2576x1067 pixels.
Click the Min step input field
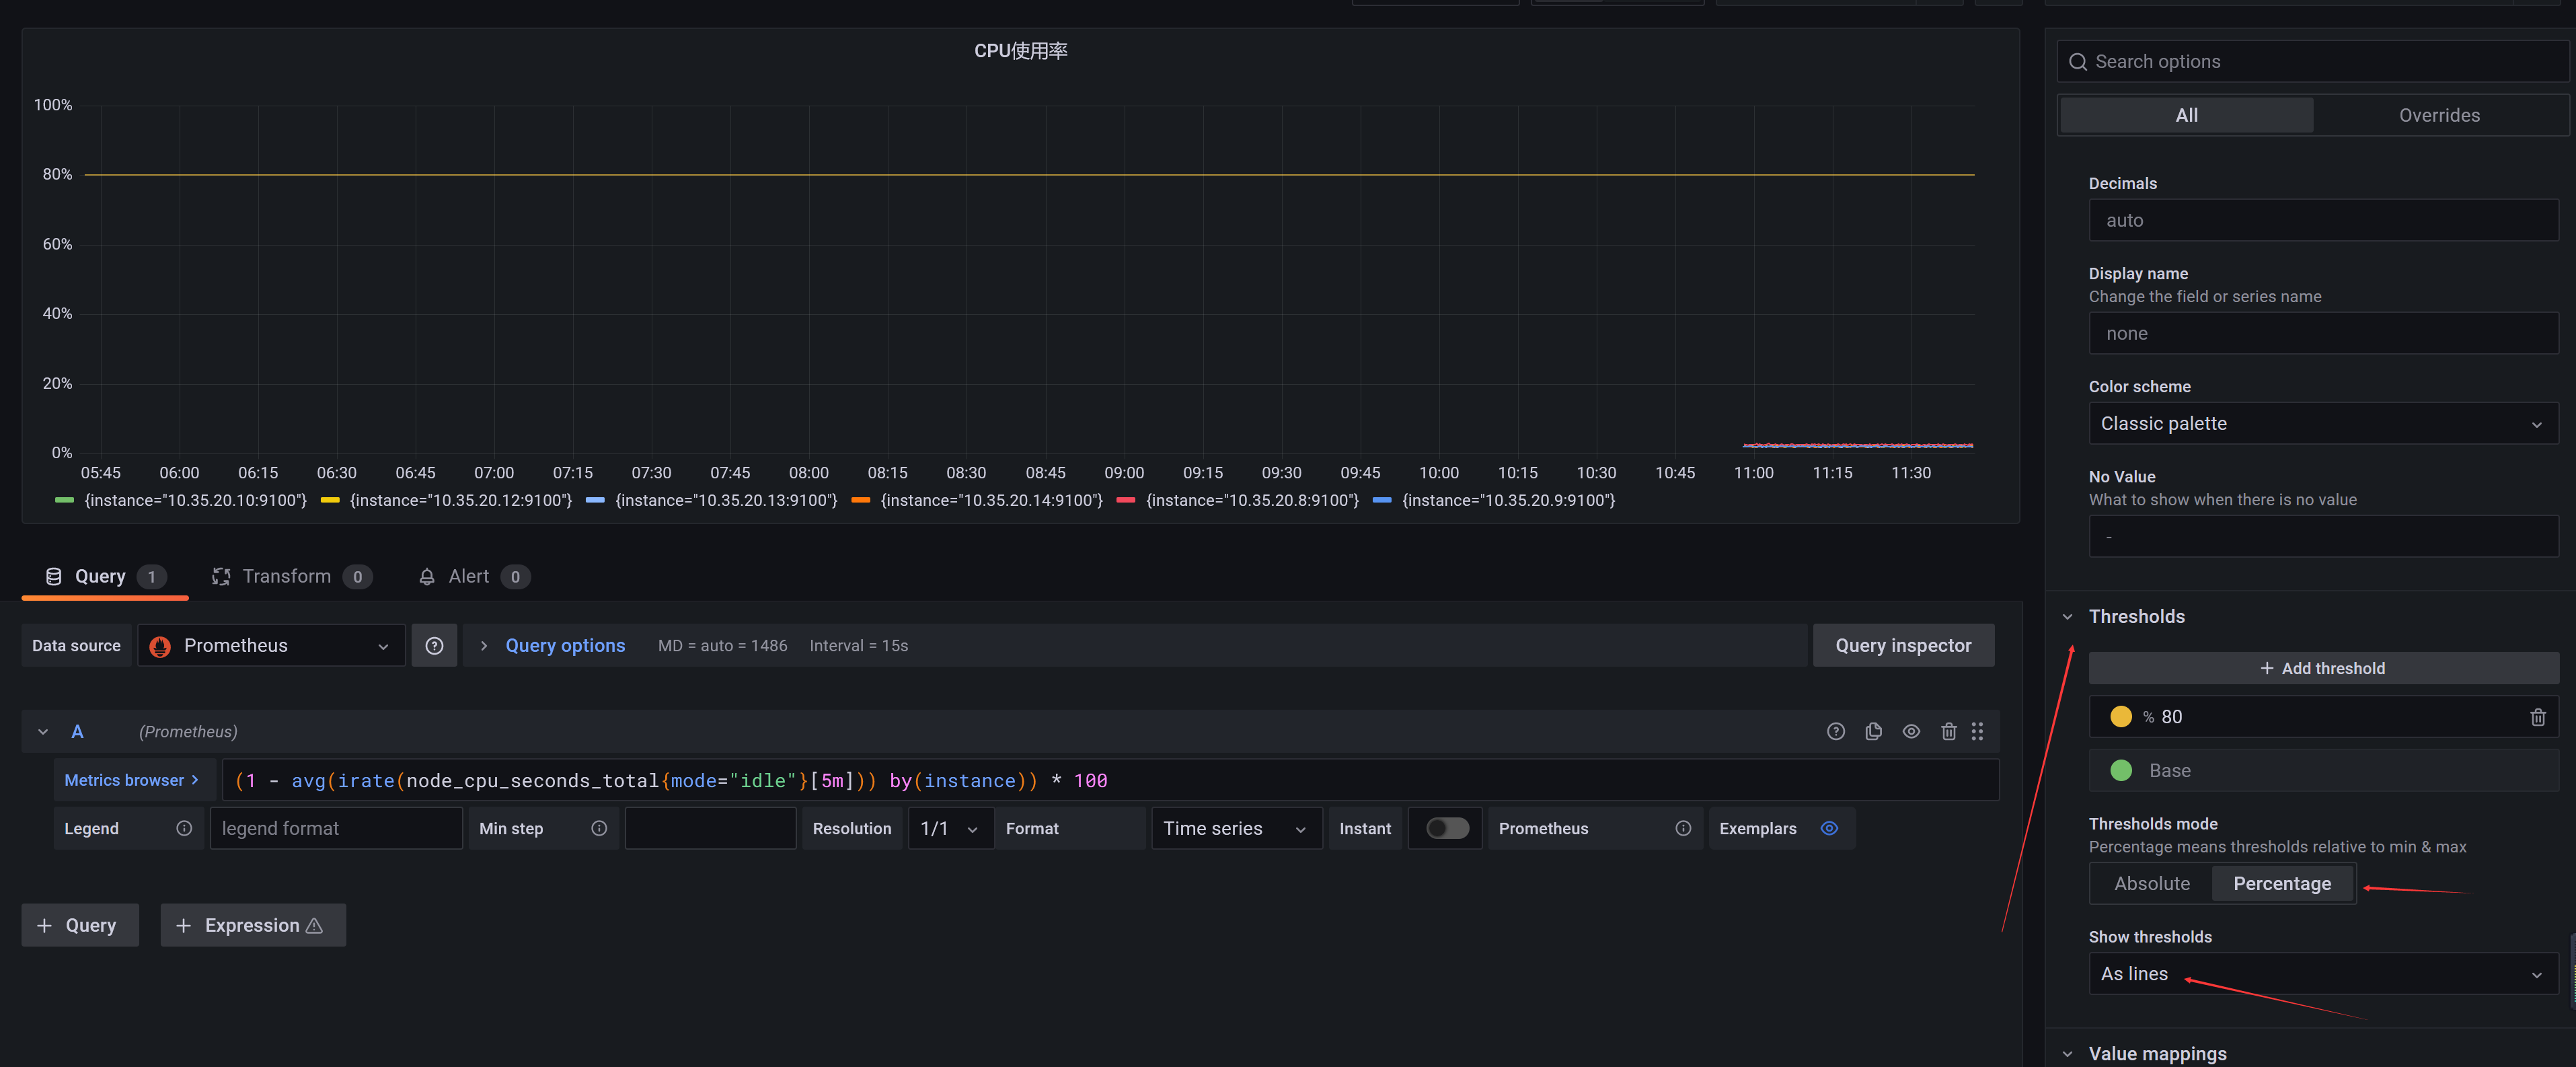710,828
